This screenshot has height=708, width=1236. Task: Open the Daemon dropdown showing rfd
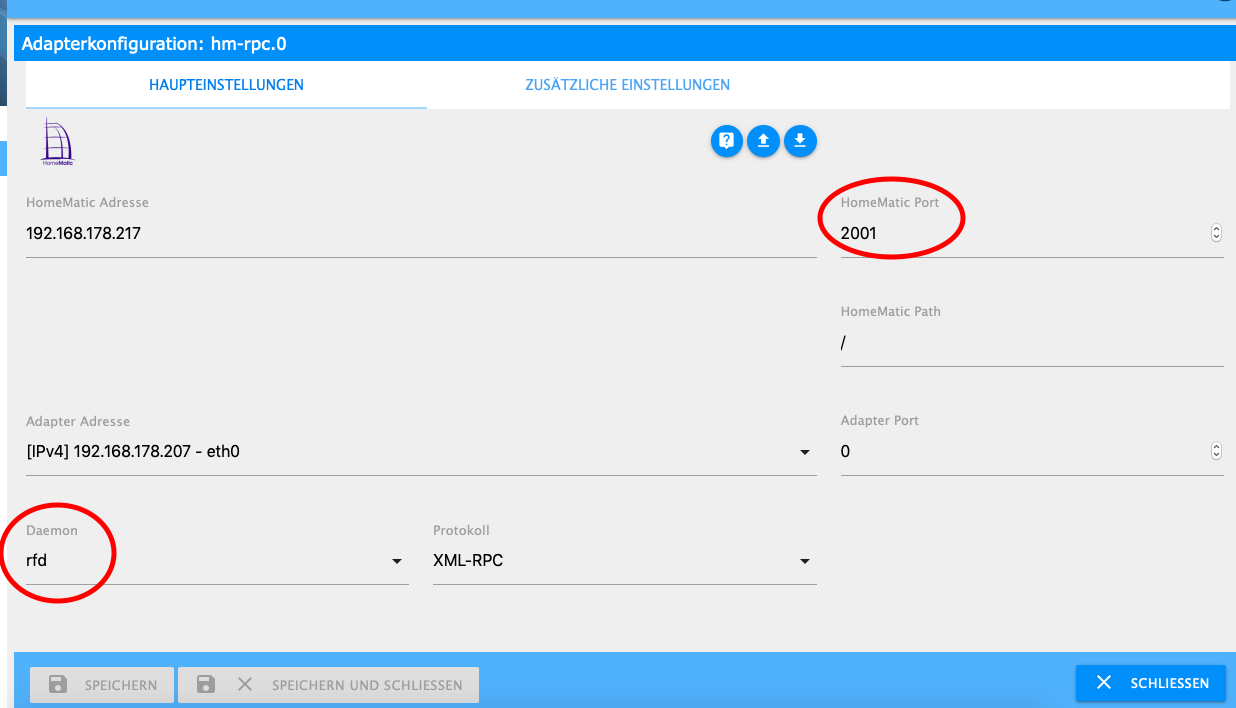(x=217, y=561)
